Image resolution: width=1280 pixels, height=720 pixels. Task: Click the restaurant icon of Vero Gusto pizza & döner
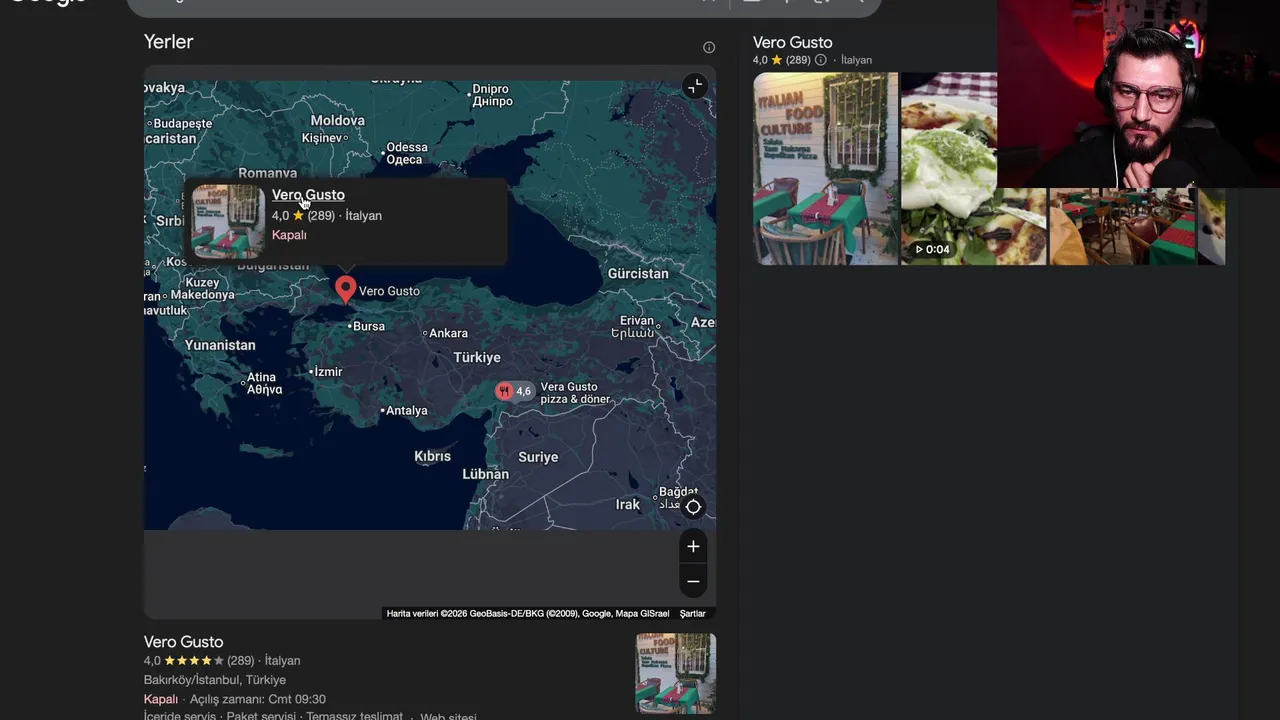505,391
